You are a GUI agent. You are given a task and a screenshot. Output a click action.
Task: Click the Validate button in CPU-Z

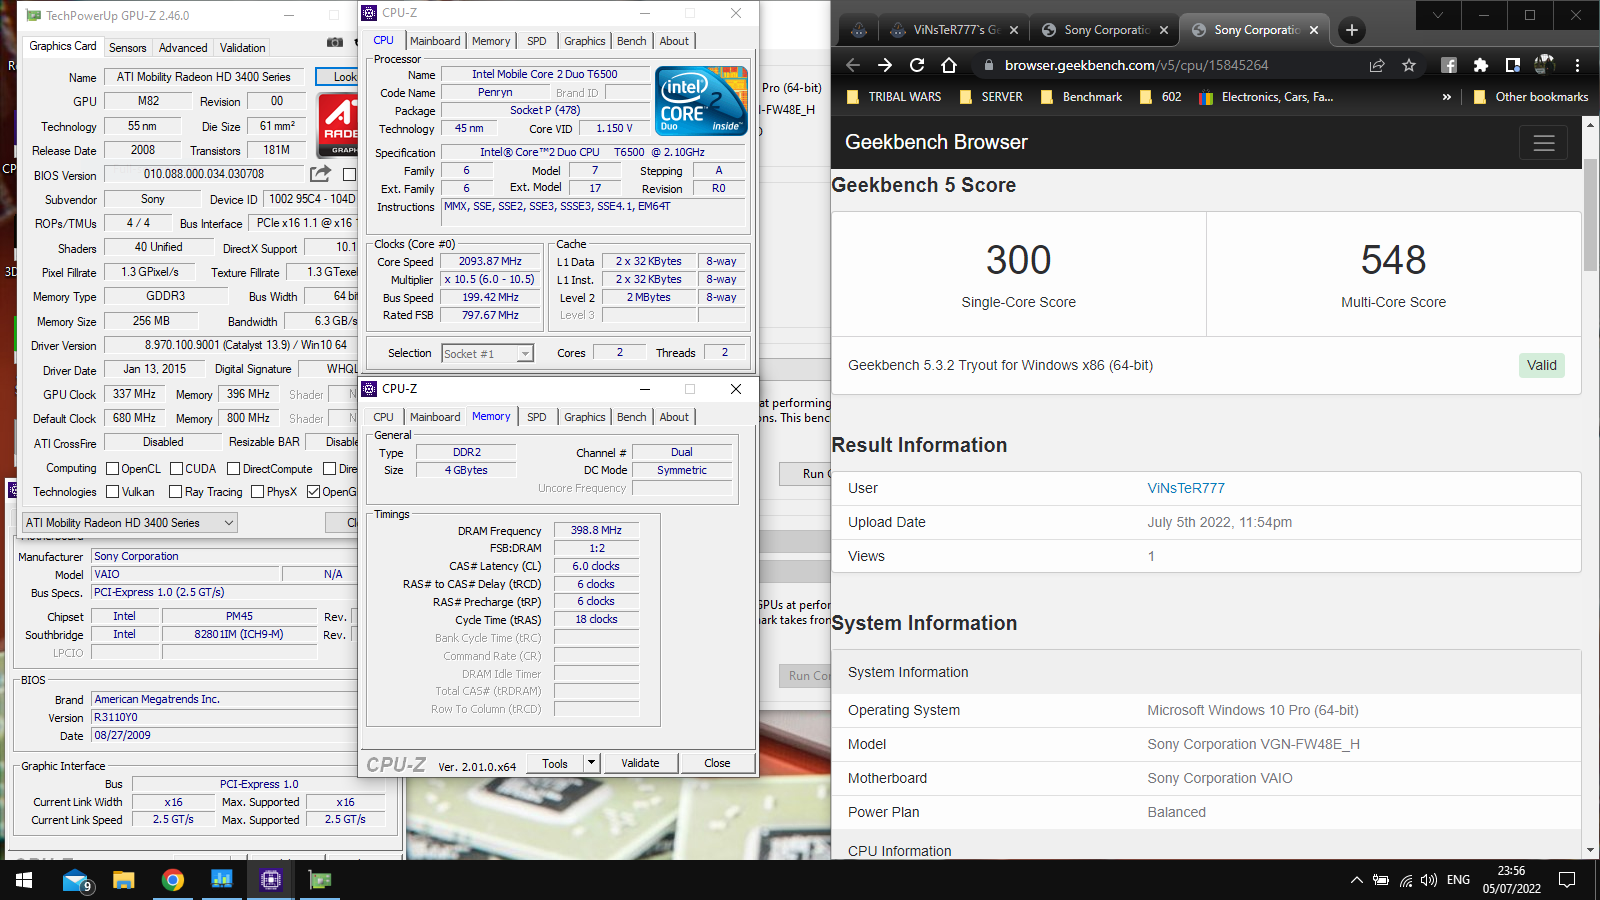[x=640, y=763]
